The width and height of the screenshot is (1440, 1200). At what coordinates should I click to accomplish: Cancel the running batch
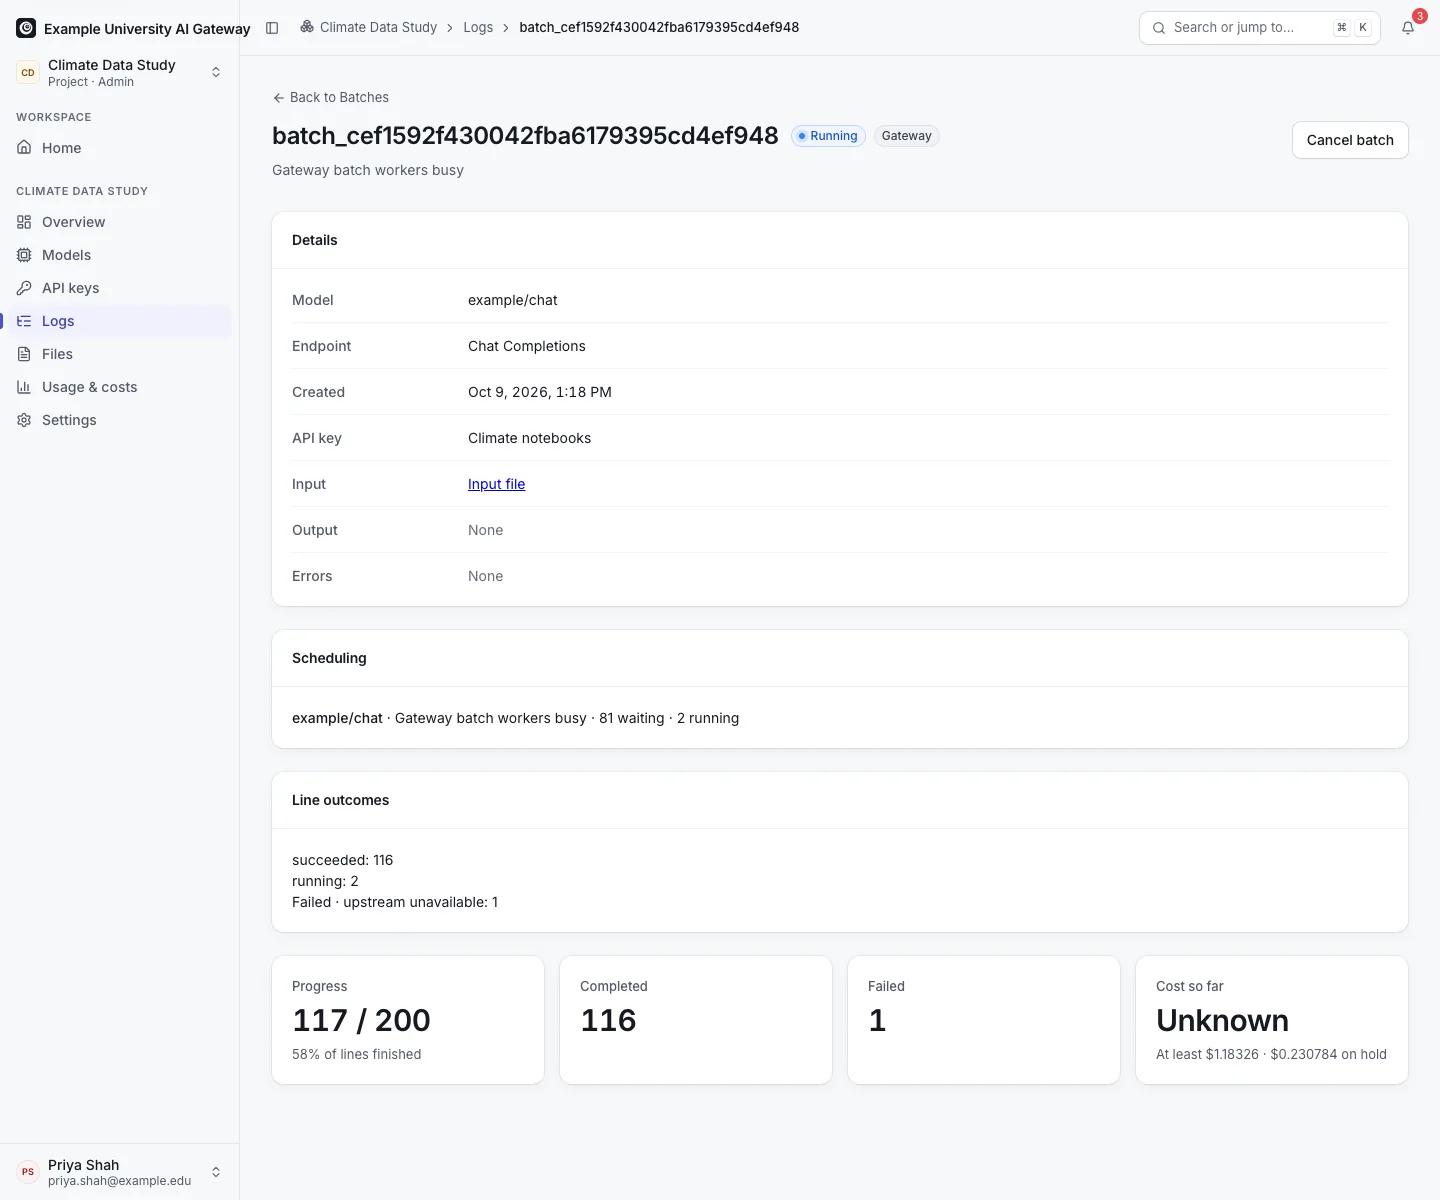coord(1350,140)
